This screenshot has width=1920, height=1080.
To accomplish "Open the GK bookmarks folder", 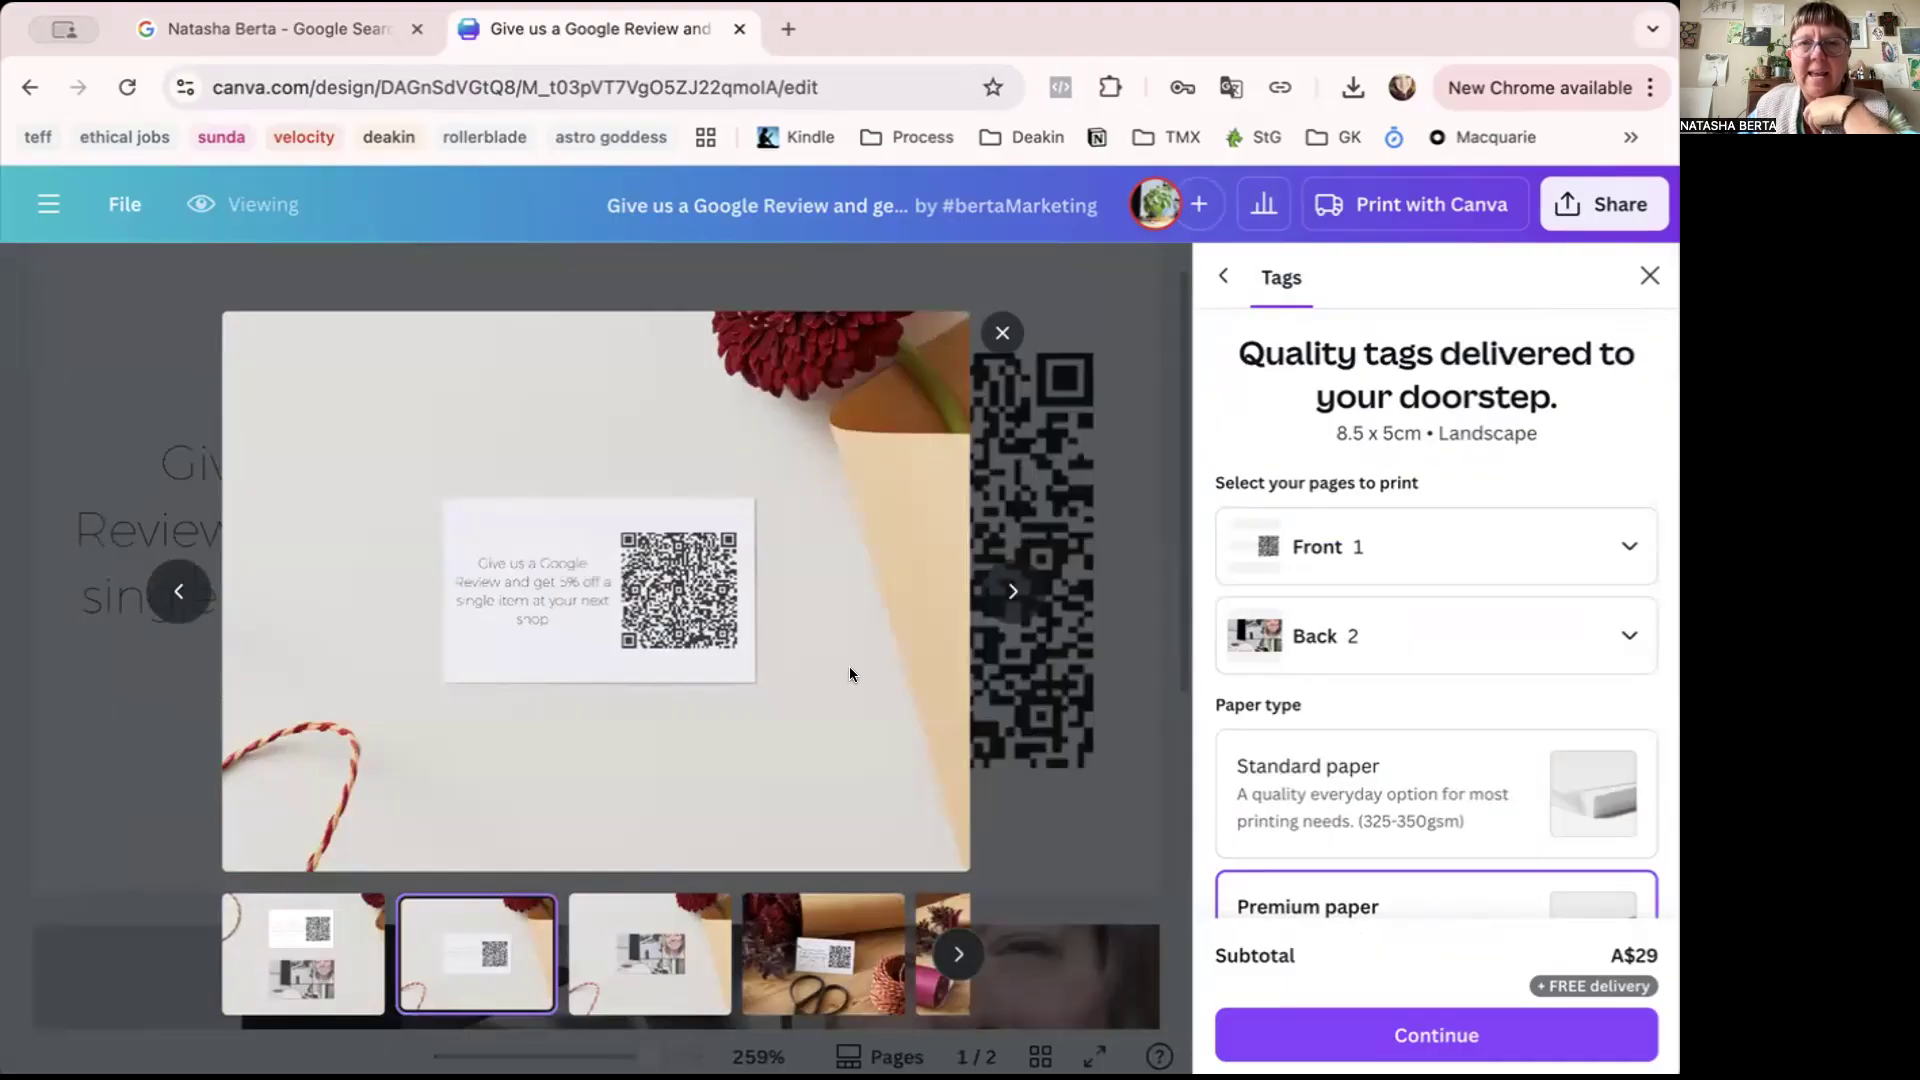I will 1334,137.
